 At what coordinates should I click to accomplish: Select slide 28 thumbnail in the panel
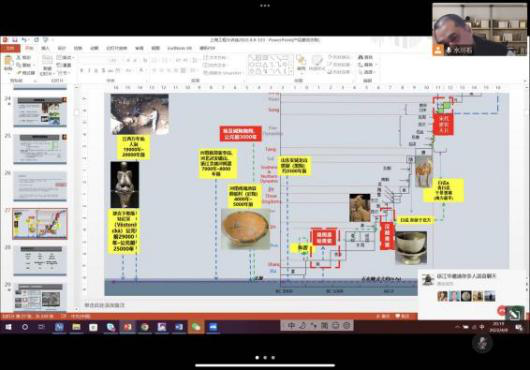coord(40,261)
